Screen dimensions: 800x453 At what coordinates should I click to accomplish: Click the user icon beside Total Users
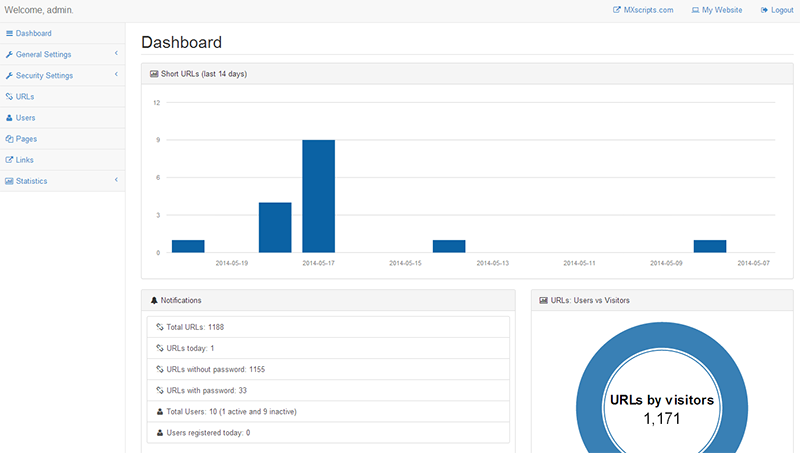160,412
